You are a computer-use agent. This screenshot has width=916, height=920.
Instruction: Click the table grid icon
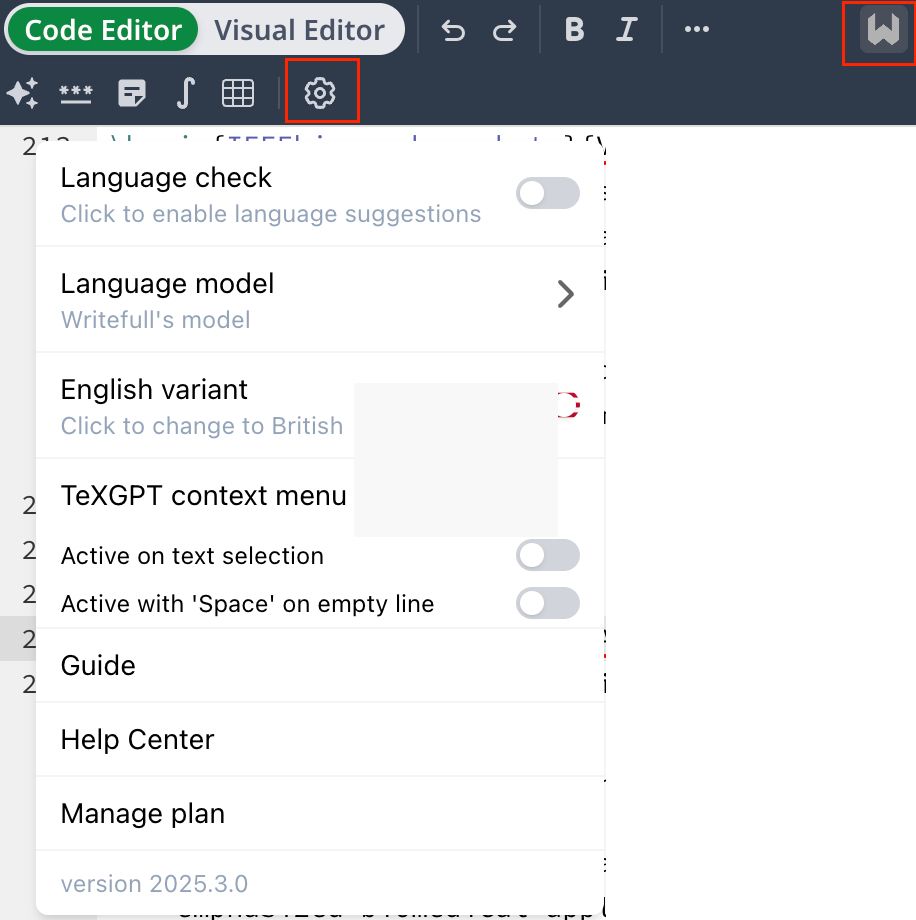pos(237,94)
